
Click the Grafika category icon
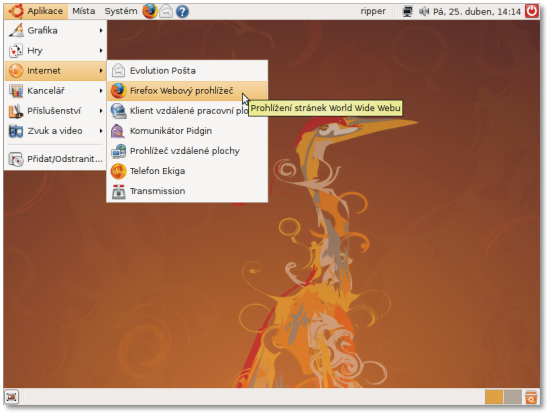[x=16, y=31]
